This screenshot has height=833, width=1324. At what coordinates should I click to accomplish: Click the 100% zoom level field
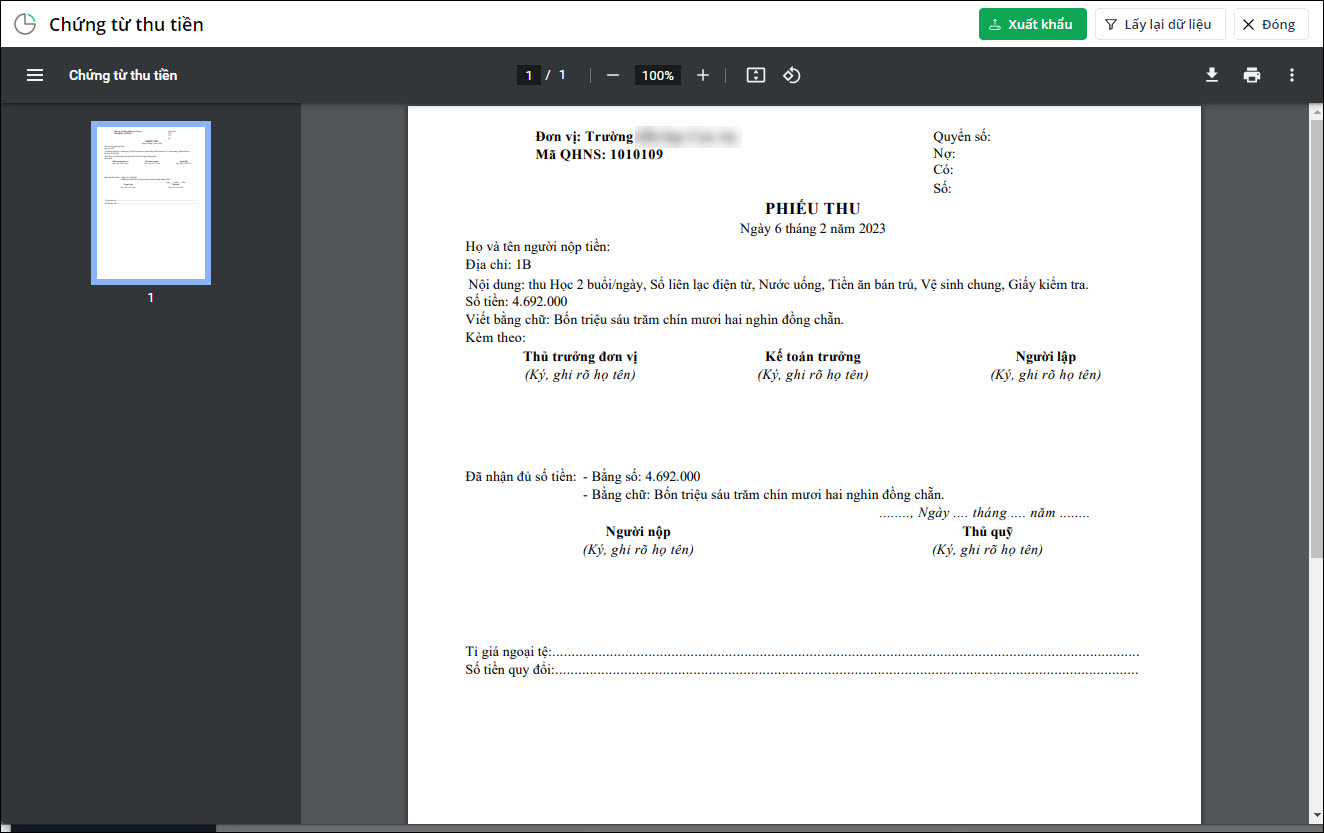point(658,75)
